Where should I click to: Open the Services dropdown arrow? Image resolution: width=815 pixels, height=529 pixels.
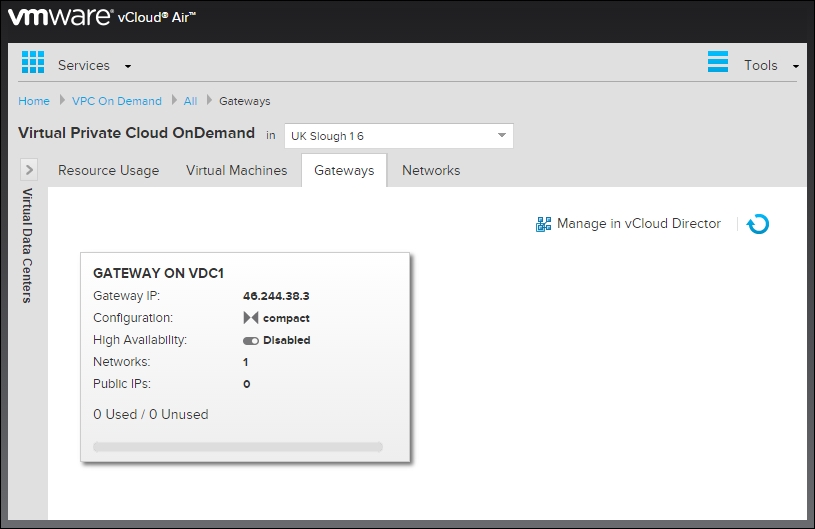coord(128,67)
